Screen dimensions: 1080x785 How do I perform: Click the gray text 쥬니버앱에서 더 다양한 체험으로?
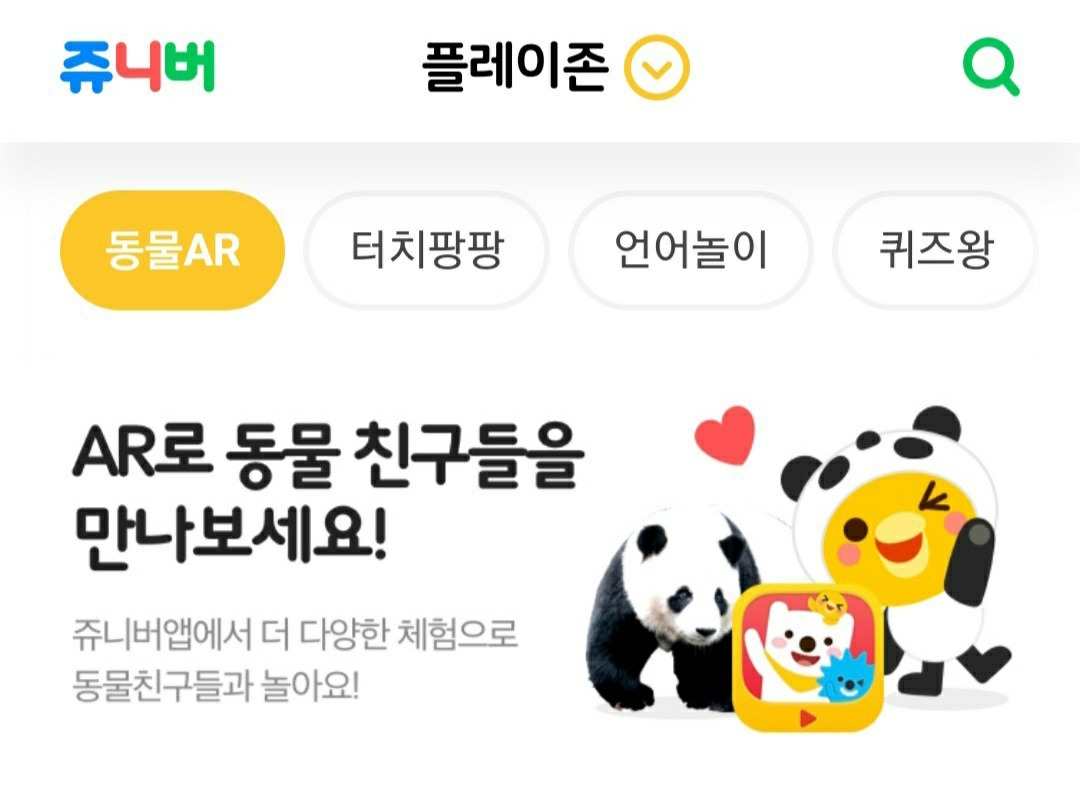[295, 634]
